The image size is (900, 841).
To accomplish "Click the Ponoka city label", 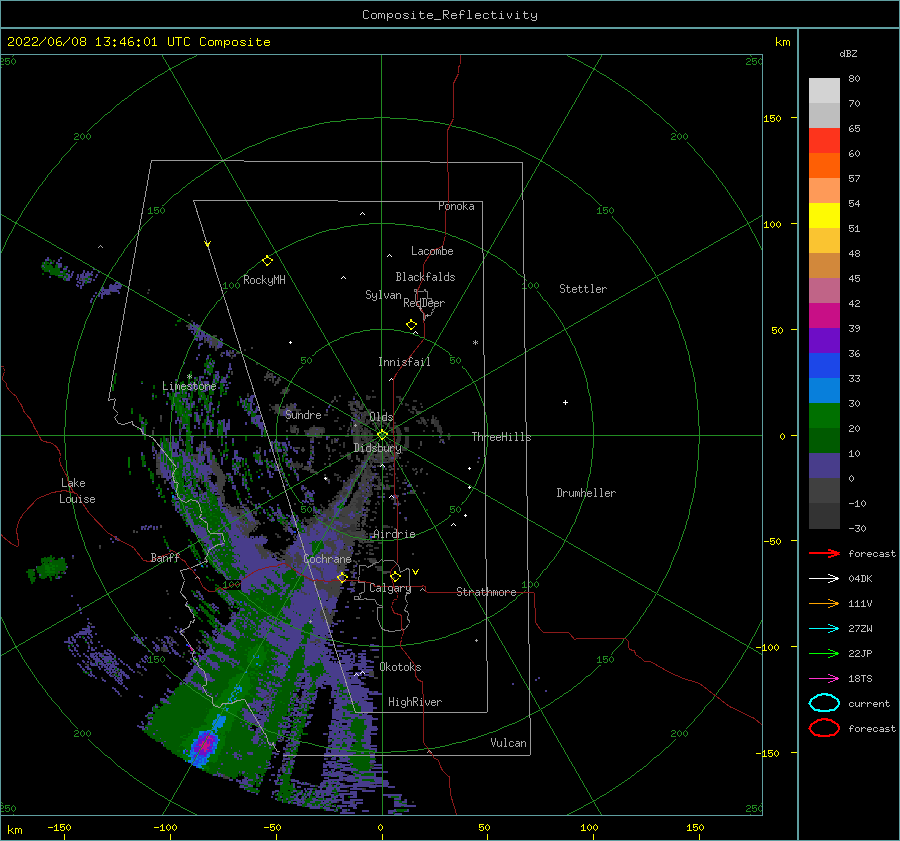I will click(x=456, y=206).
